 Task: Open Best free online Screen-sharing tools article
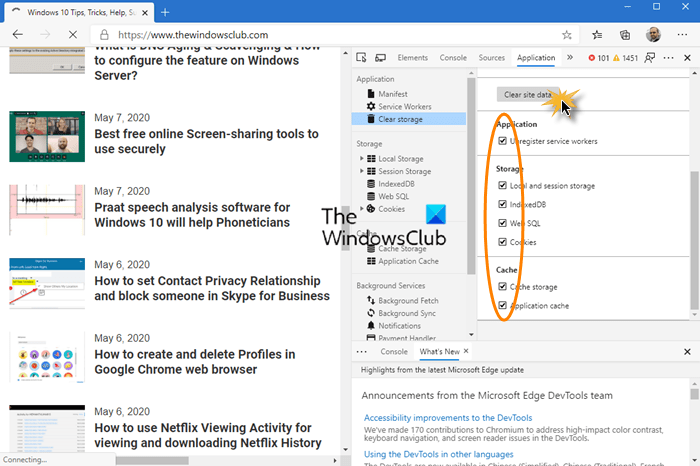point(206,141)
